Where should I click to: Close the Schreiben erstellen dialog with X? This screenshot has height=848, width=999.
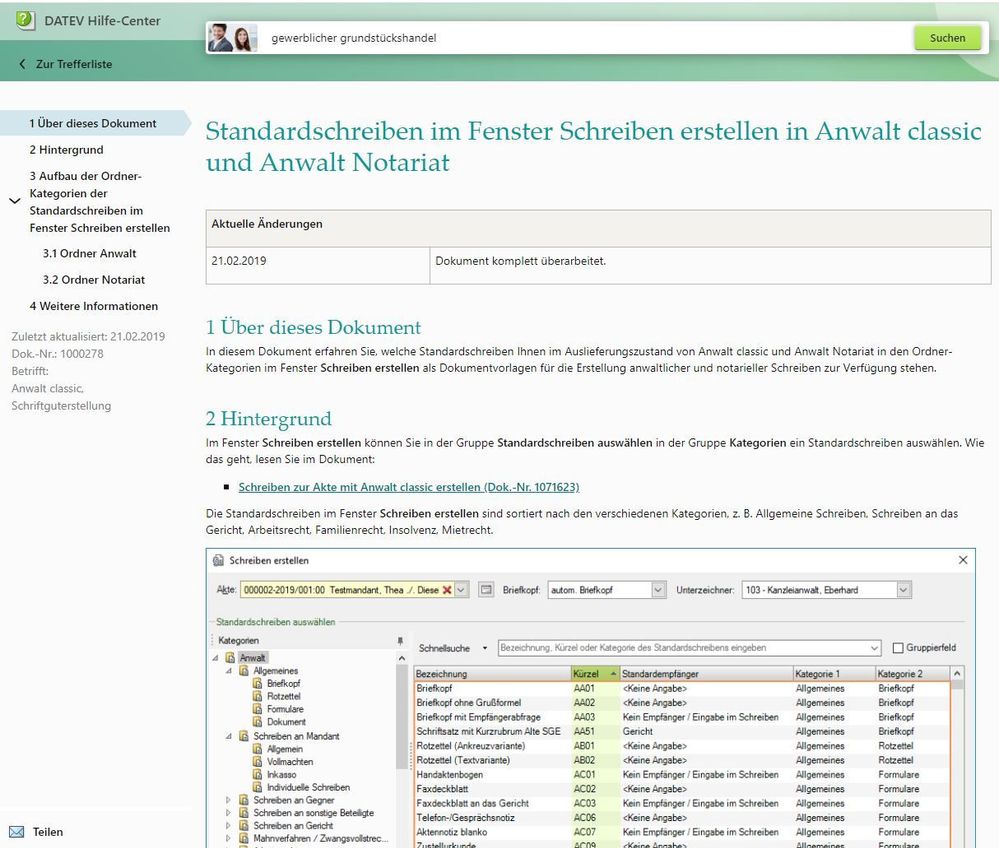click(963, 560)
